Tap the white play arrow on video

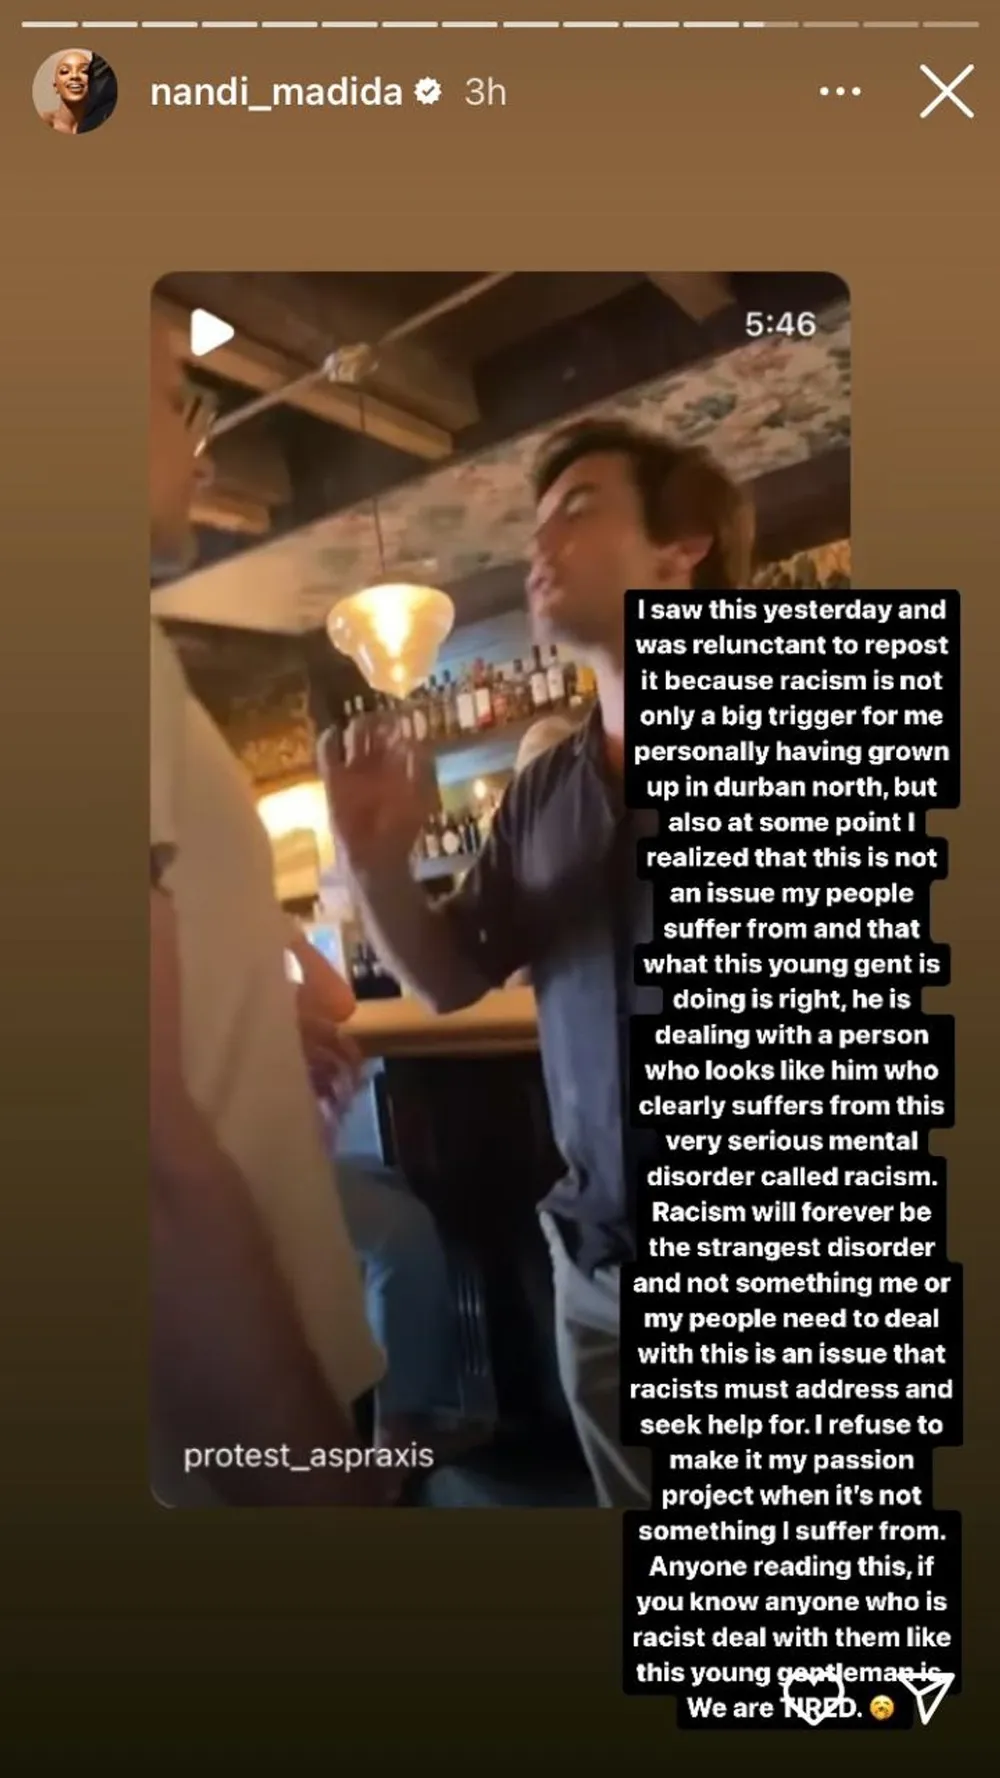click(211, 332)
